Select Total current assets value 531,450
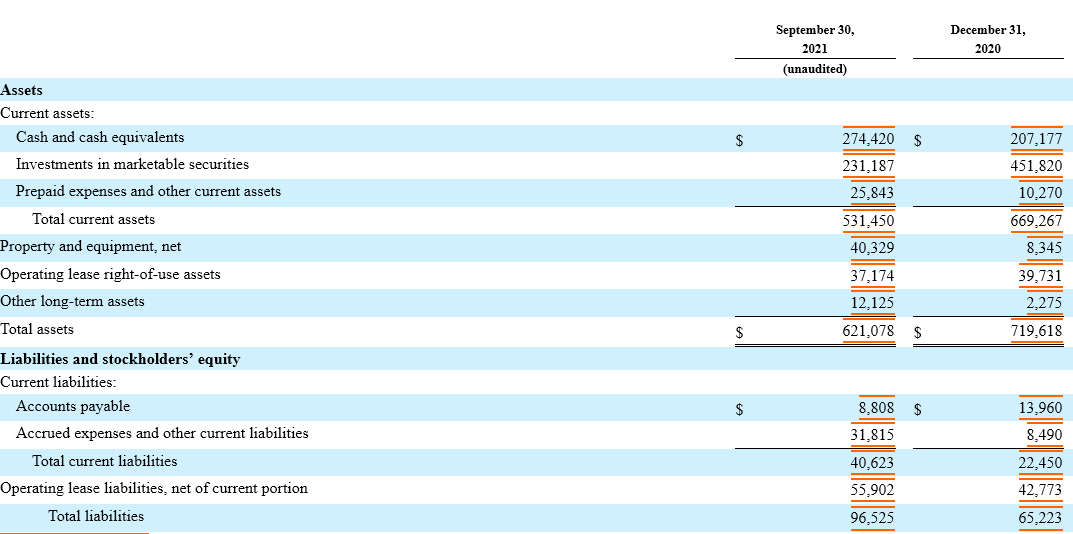The image size is (1073, 534). [x=868, y=220]
